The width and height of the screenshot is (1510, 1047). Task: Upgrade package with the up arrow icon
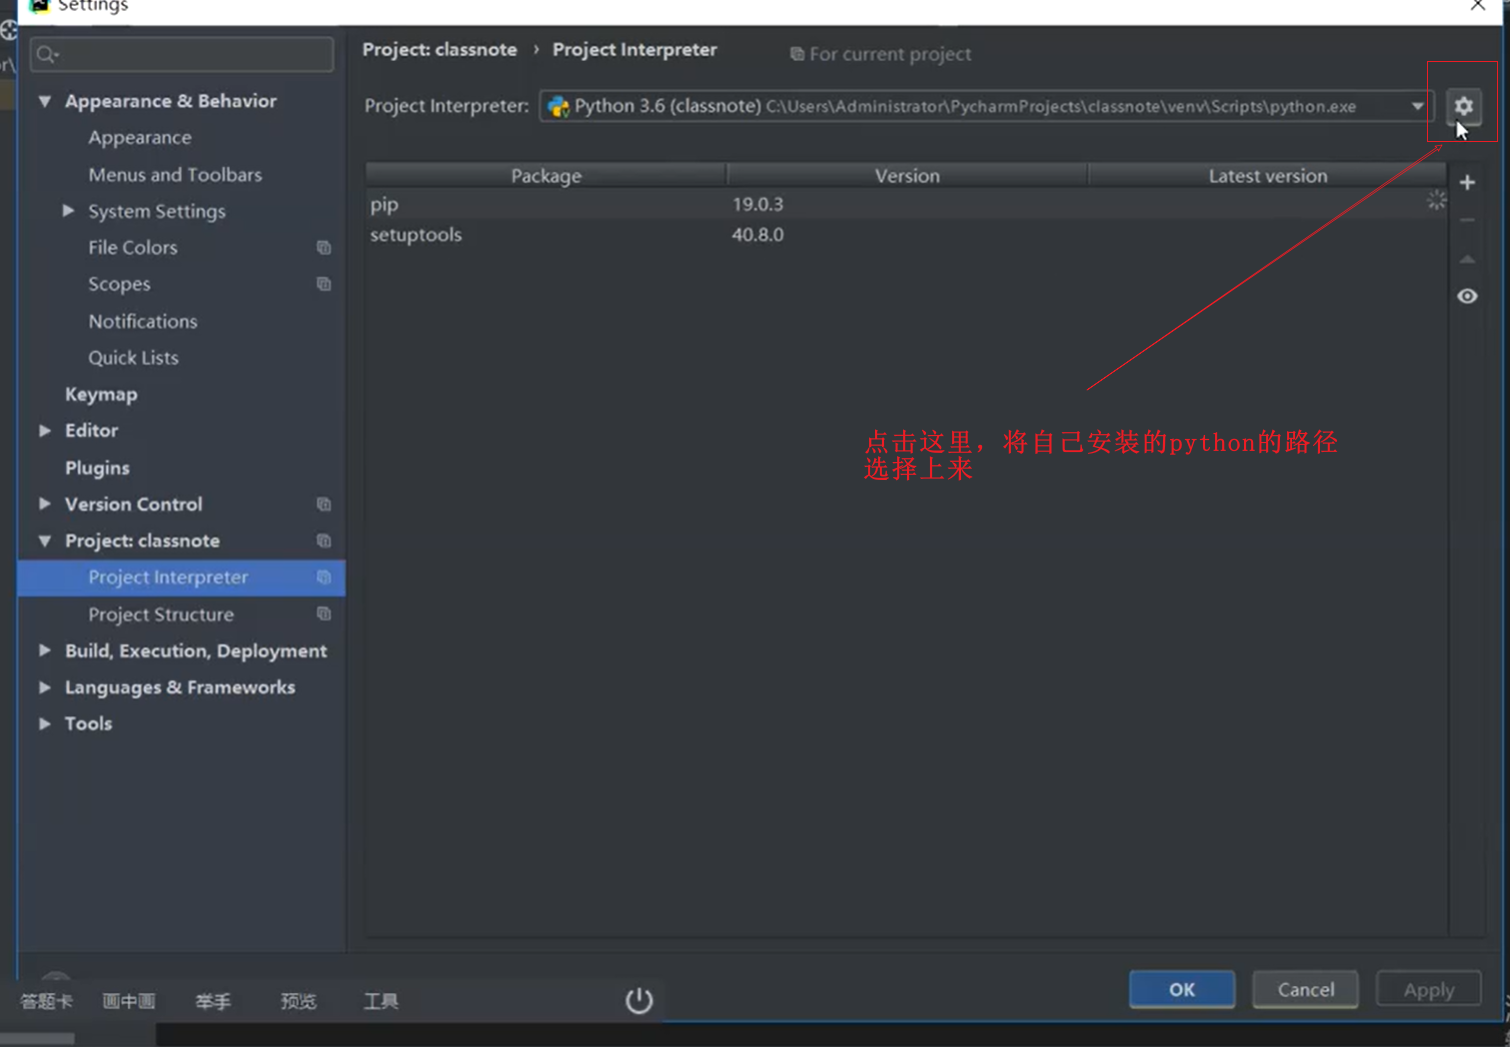pos(1467,259)
